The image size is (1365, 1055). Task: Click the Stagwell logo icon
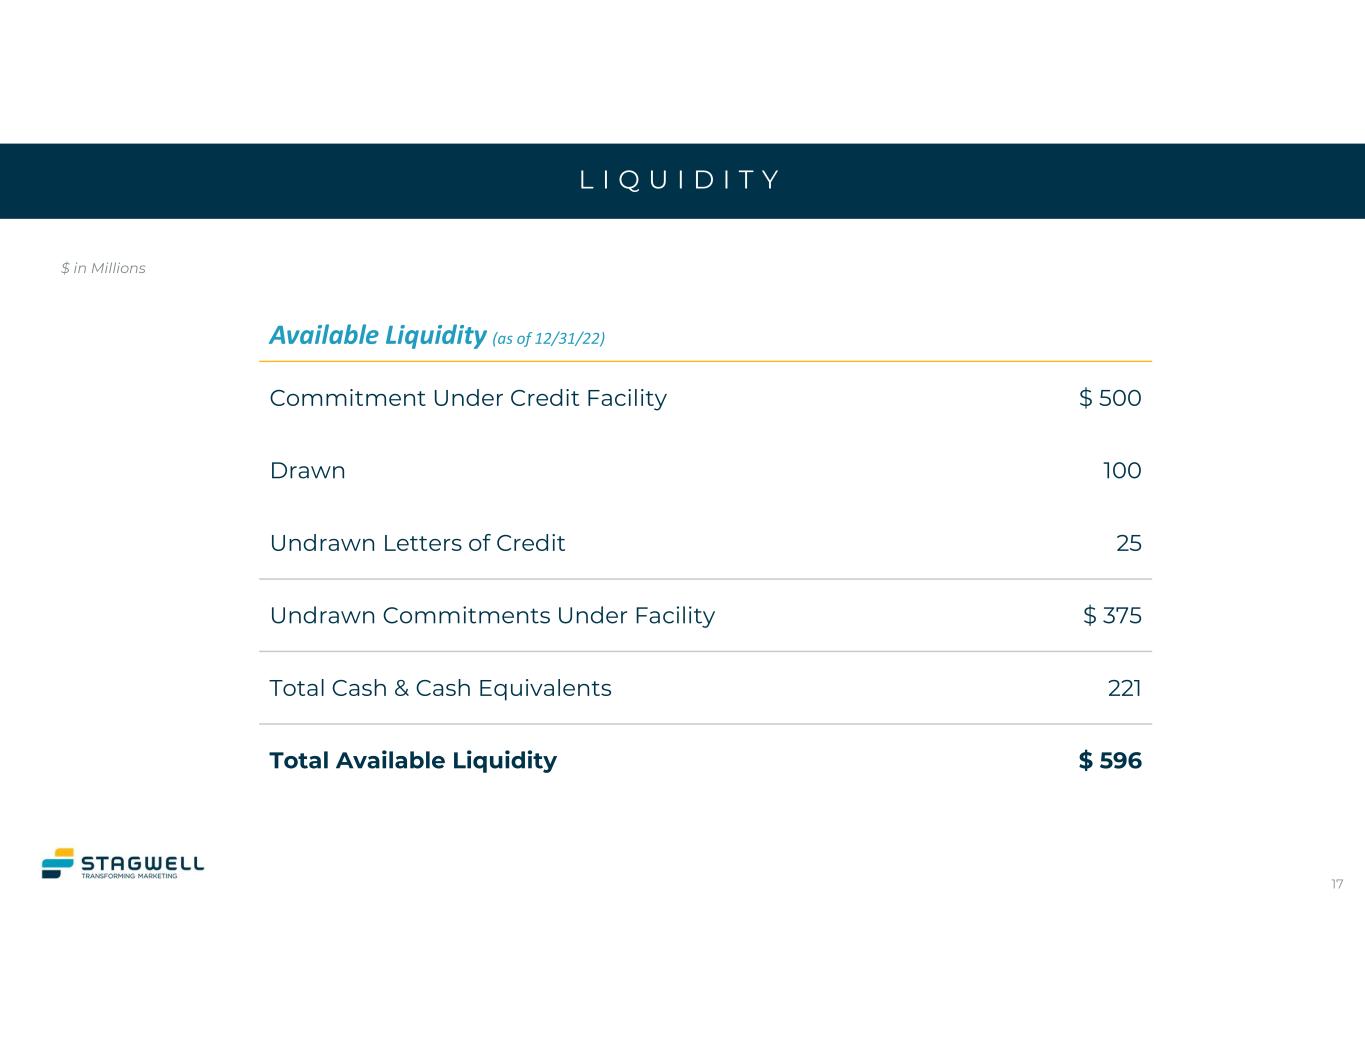[58, 863]
